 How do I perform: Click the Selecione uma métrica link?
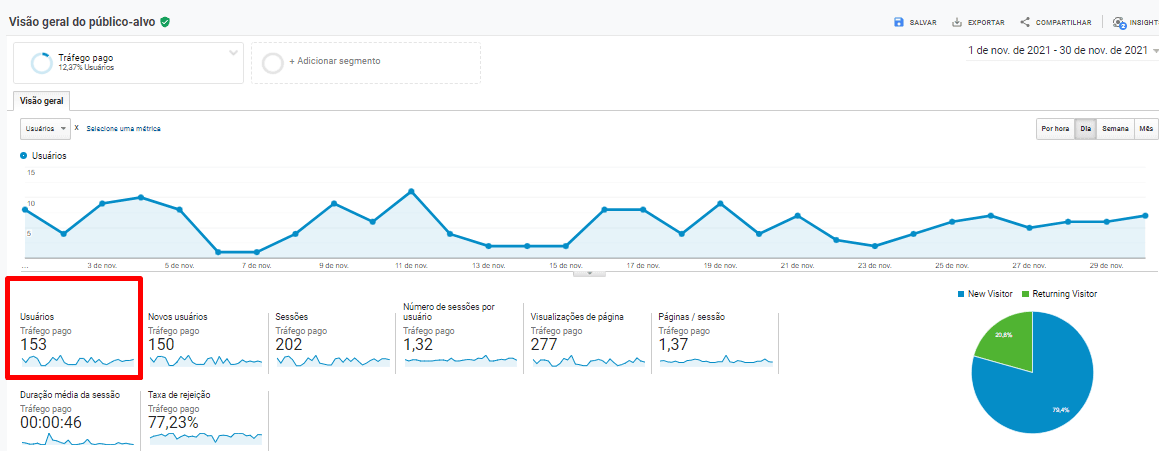123,129
